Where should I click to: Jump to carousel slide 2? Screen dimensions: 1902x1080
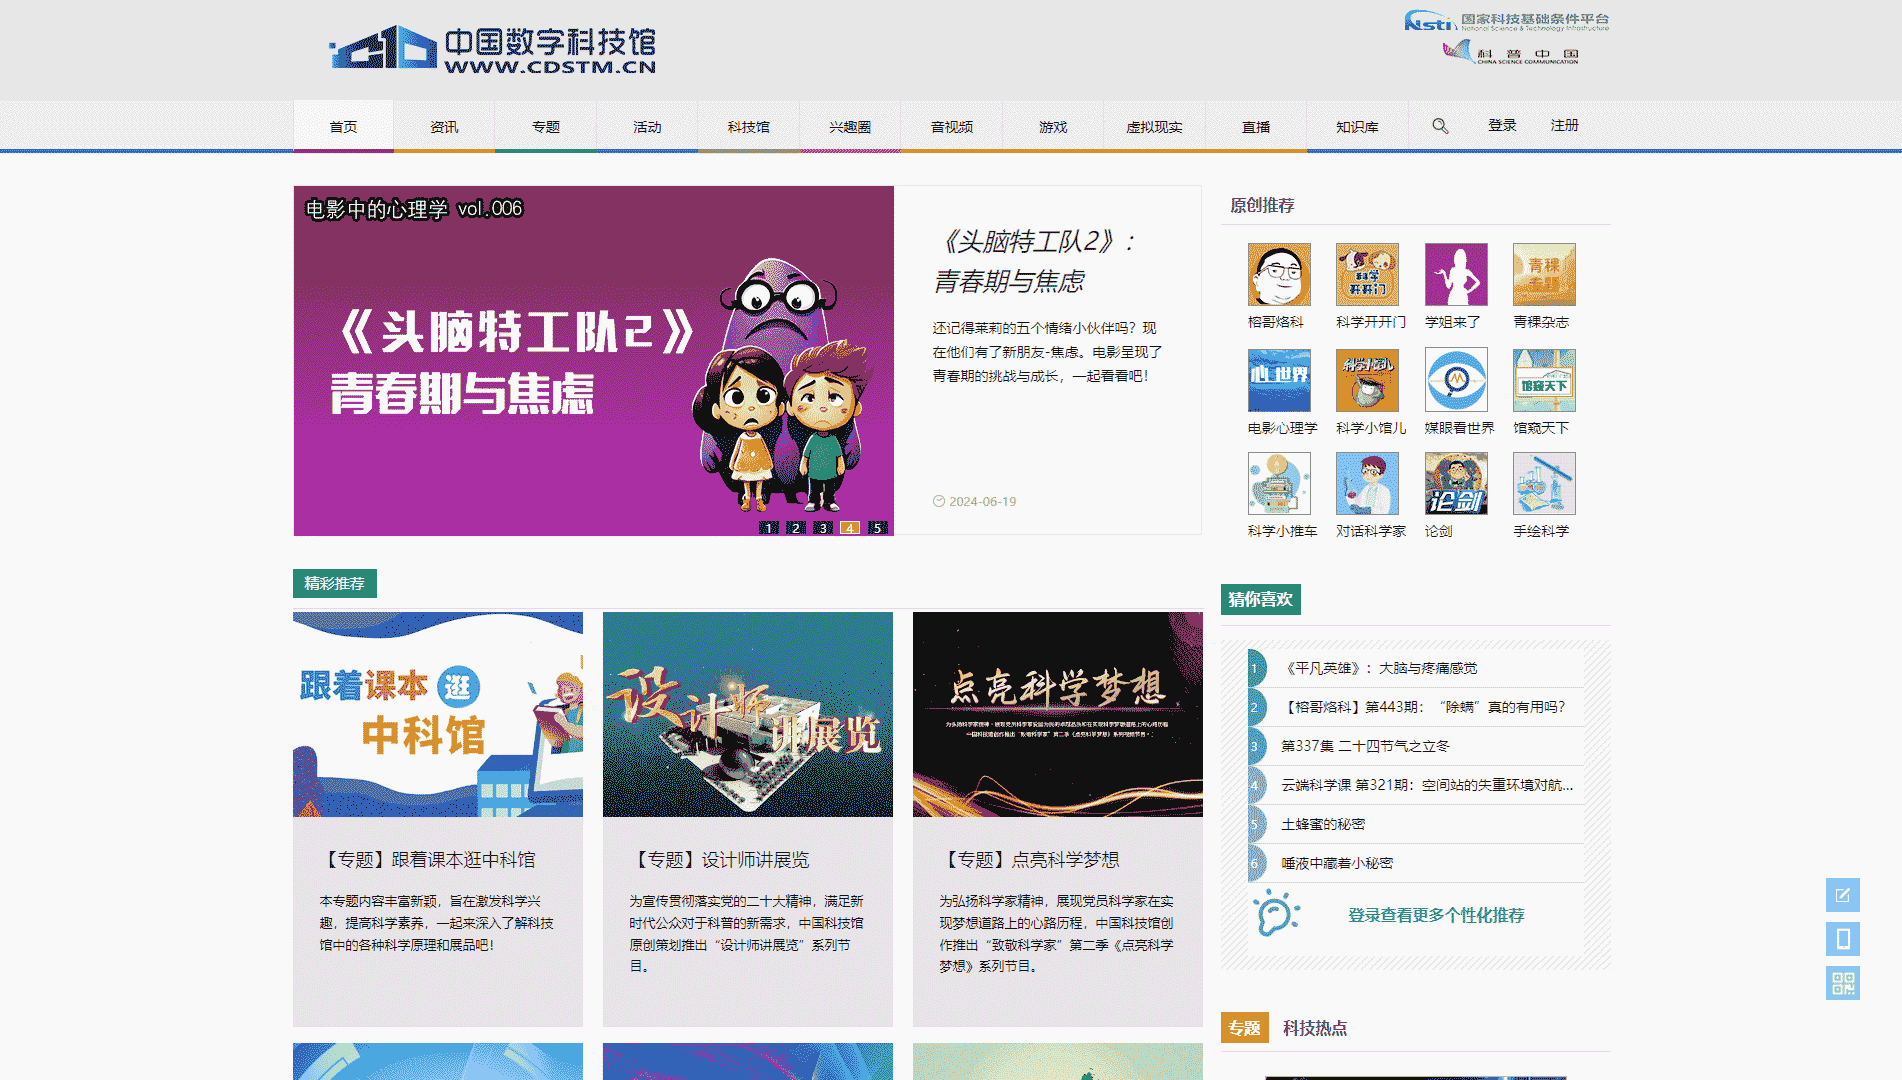click(x=796, y=528)
